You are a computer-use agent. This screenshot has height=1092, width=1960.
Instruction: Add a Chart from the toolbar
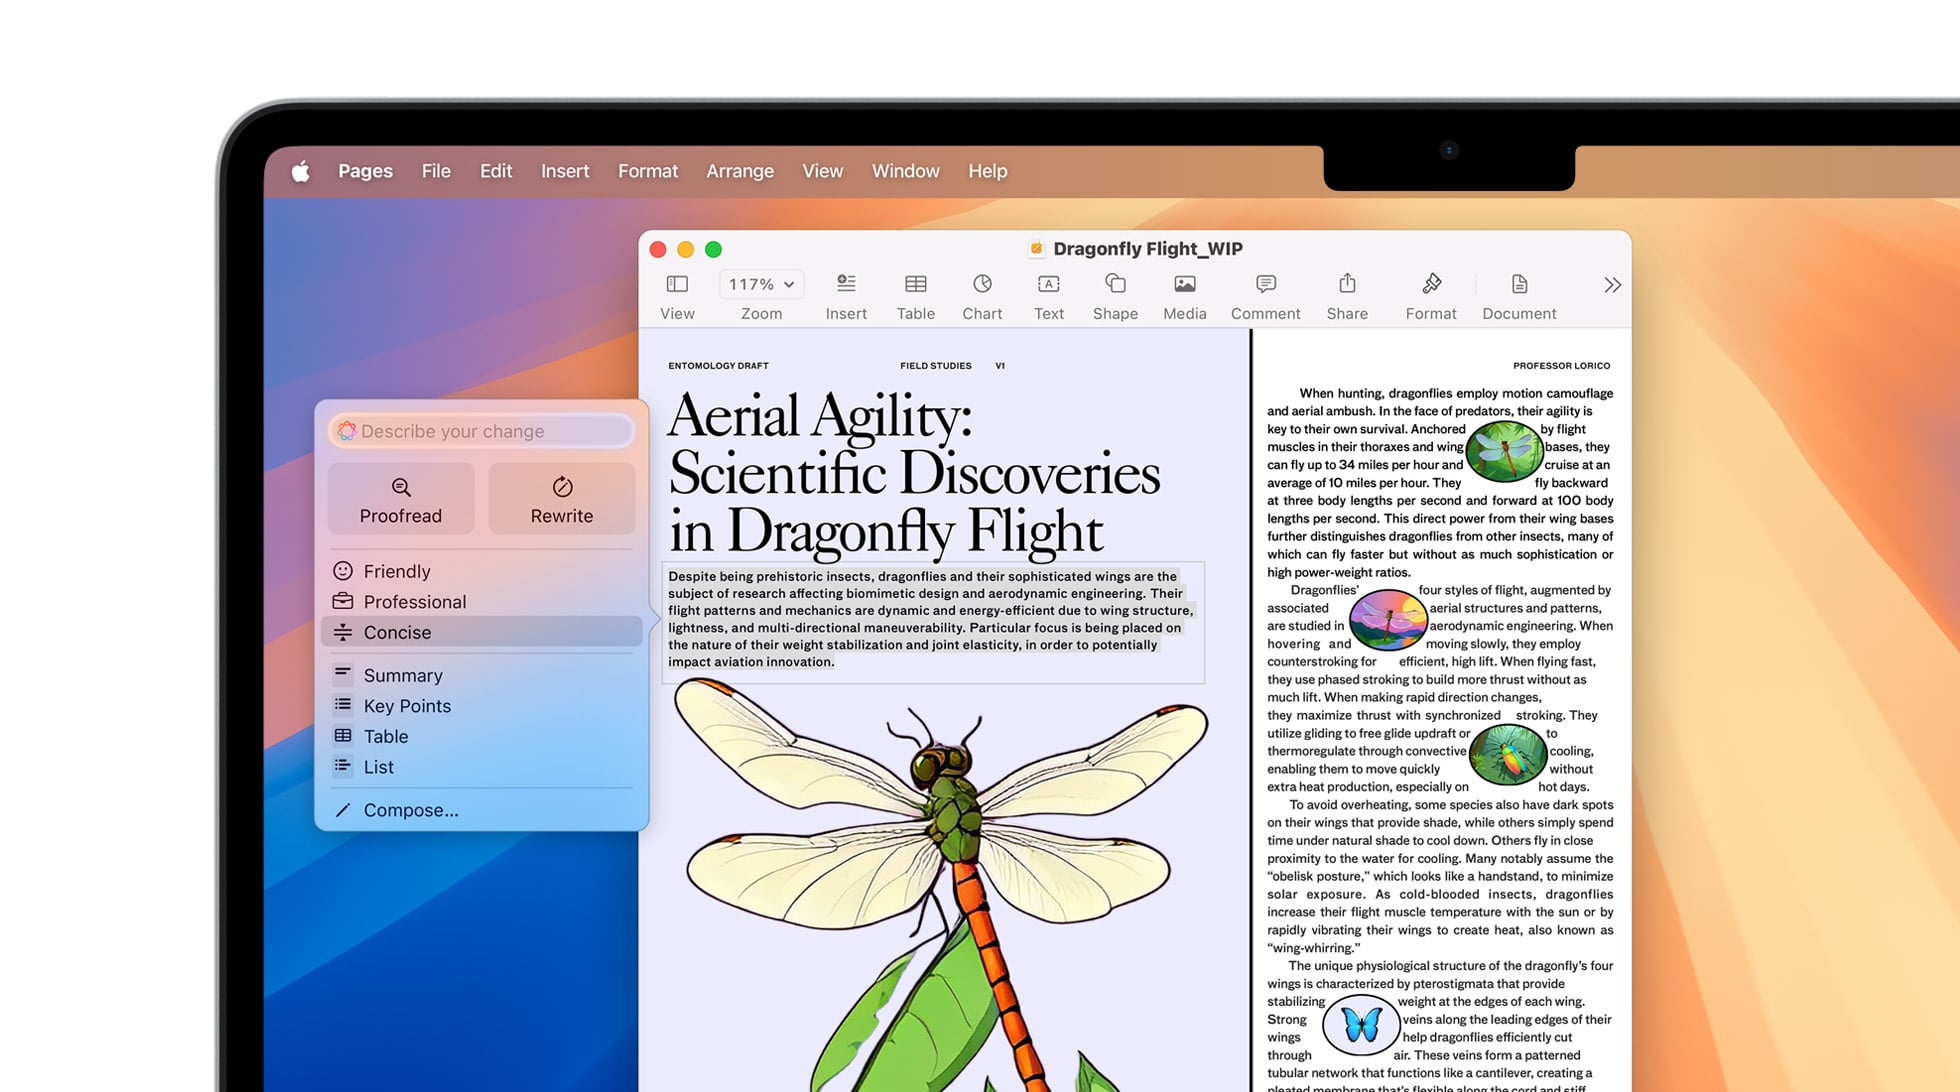coord(982,285)
